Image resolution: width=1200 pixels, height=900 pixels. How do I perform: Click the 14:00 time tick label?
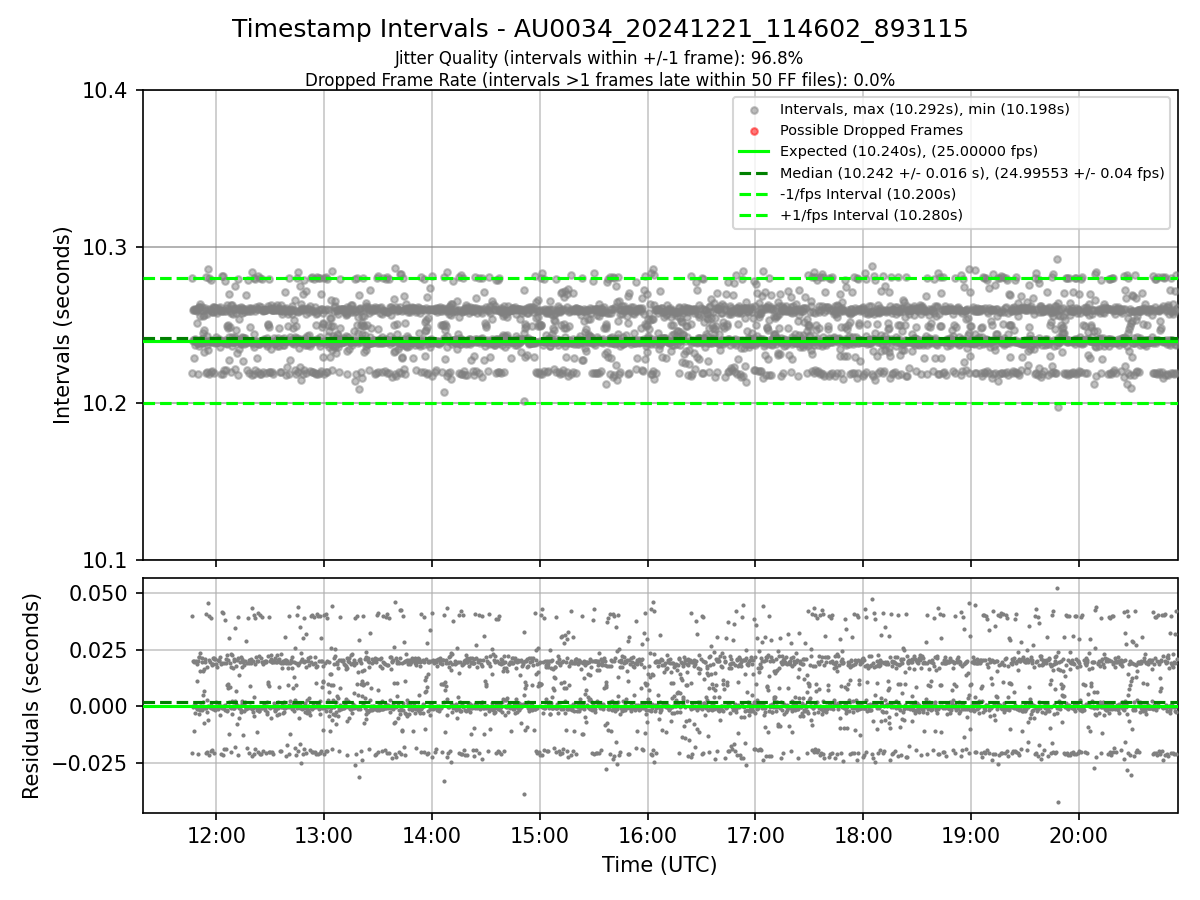click(431, 836)
